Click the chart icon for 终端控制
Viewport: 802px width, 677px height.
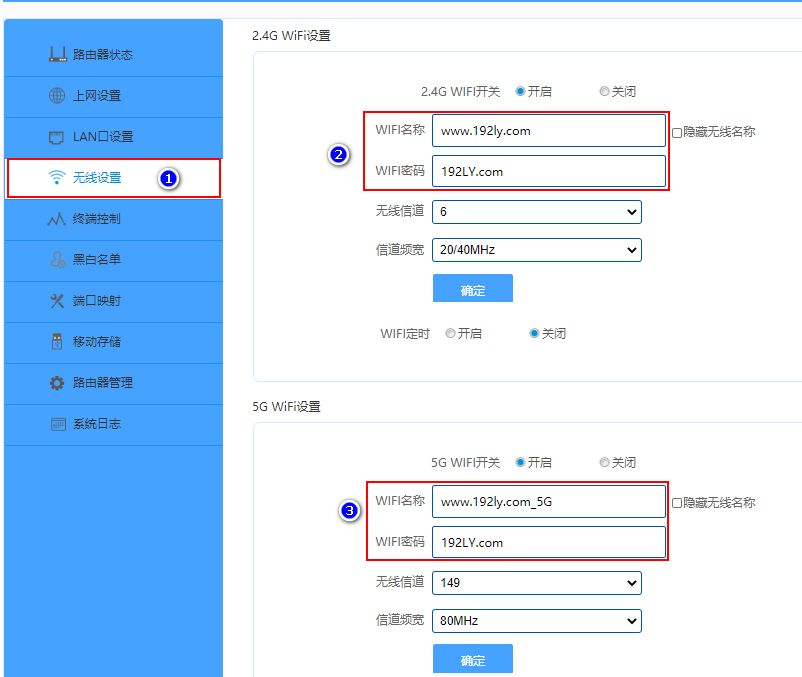click(56, 219)
